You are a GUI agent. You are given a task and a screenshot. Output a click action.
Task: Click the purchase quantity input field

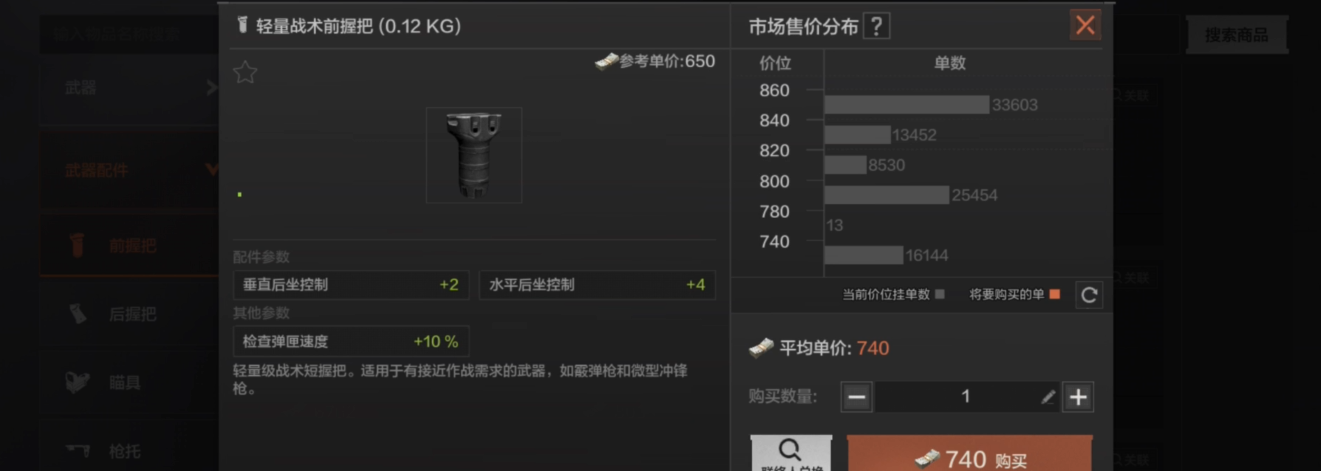966,397
